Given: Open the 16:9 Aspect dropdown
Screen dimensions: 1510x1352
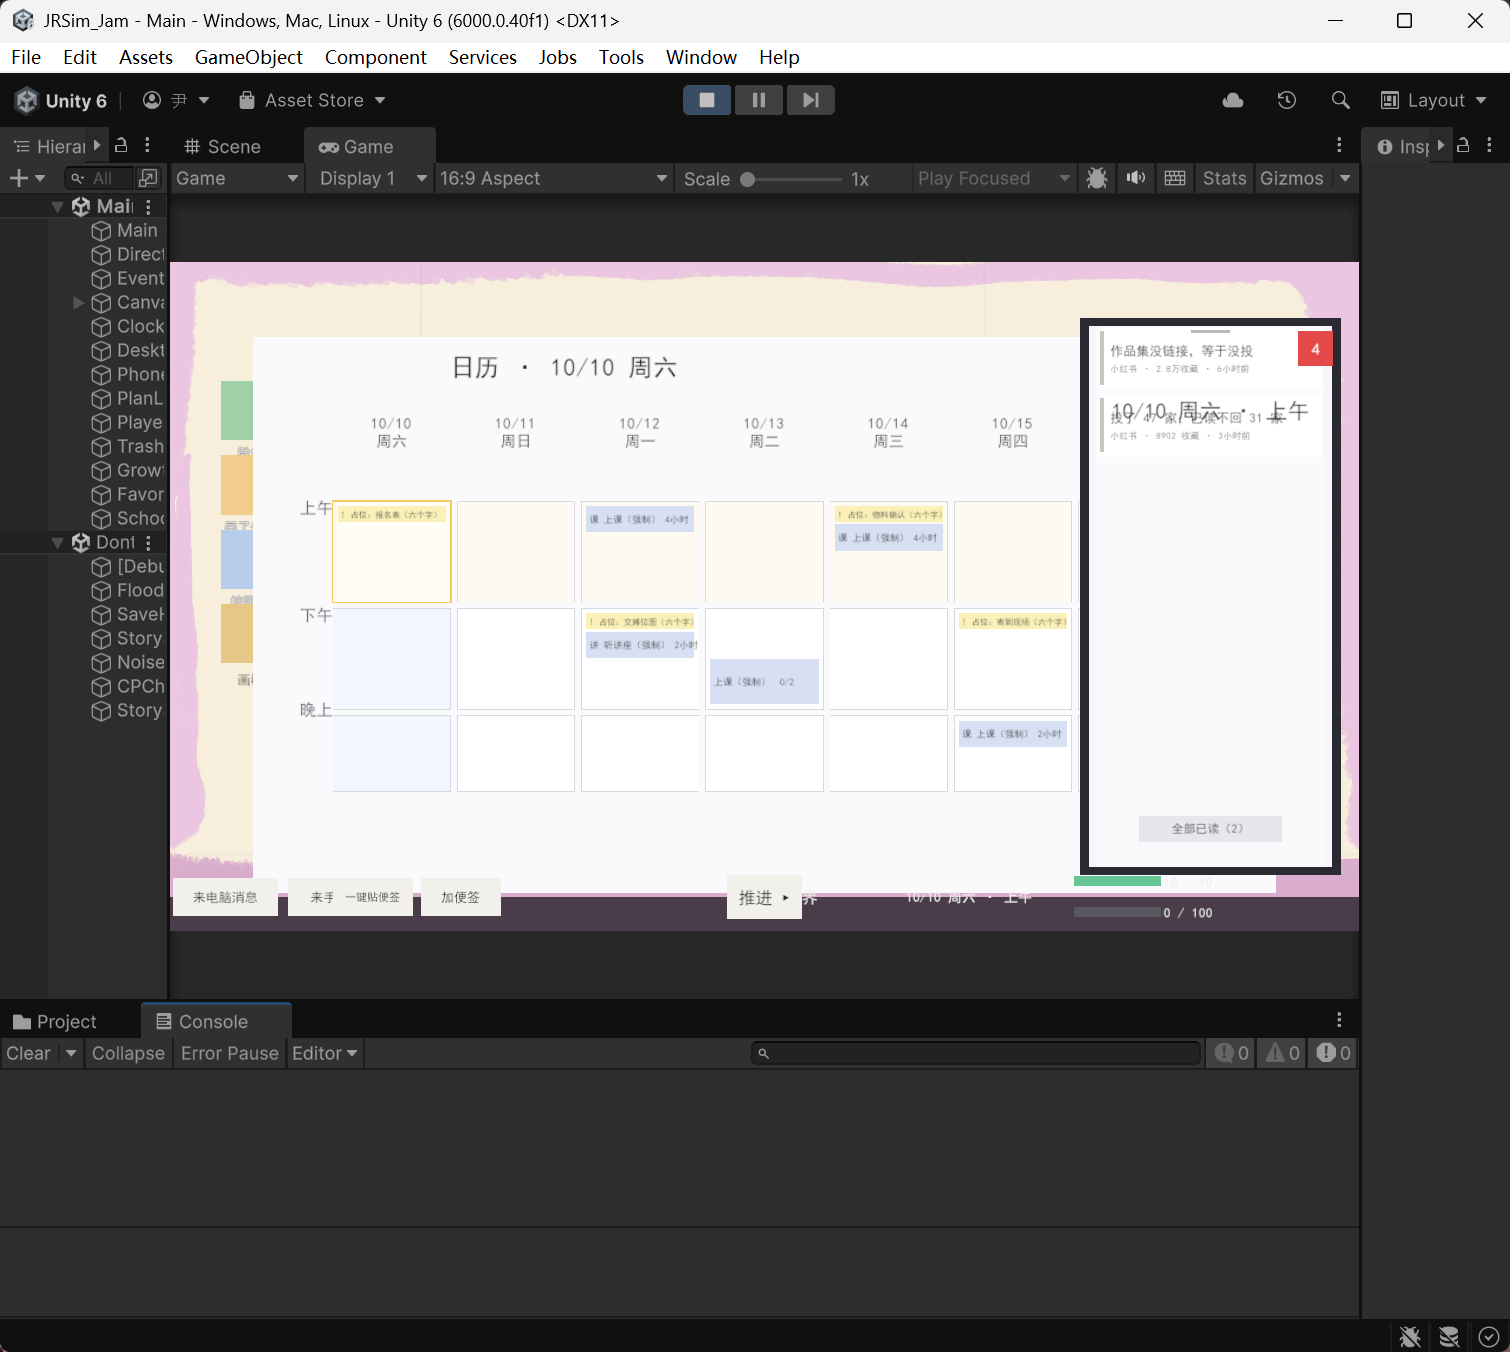Looking at the screenshot, I should pos(553,178).
